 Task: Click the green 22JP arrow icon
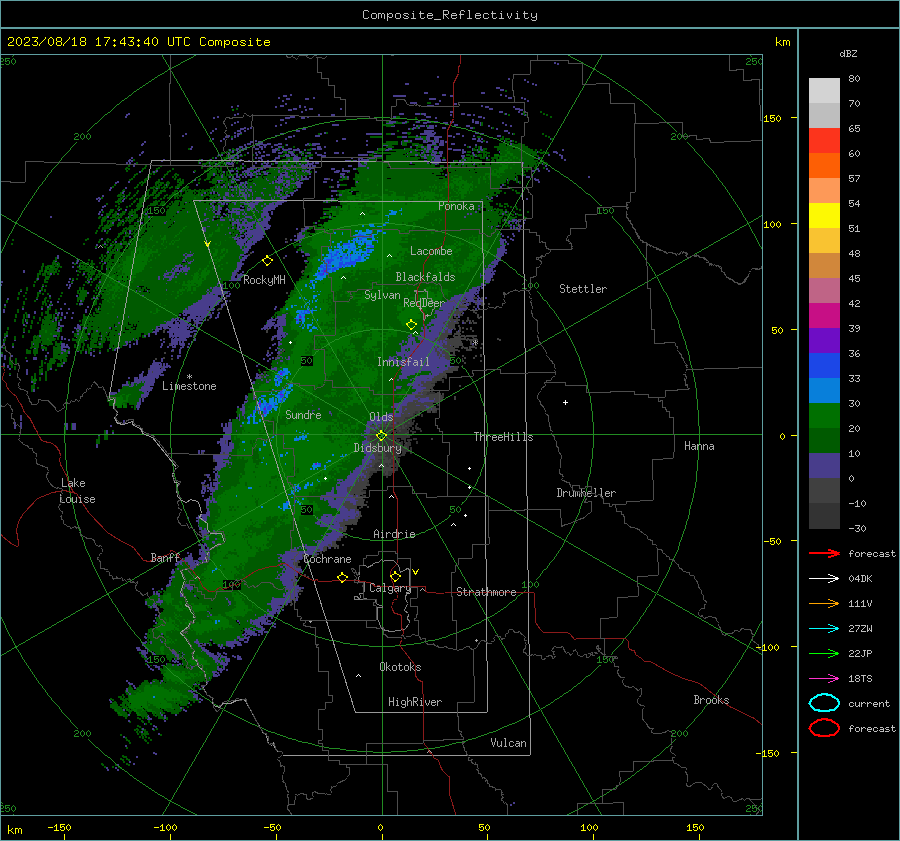[x=824, y=653]
